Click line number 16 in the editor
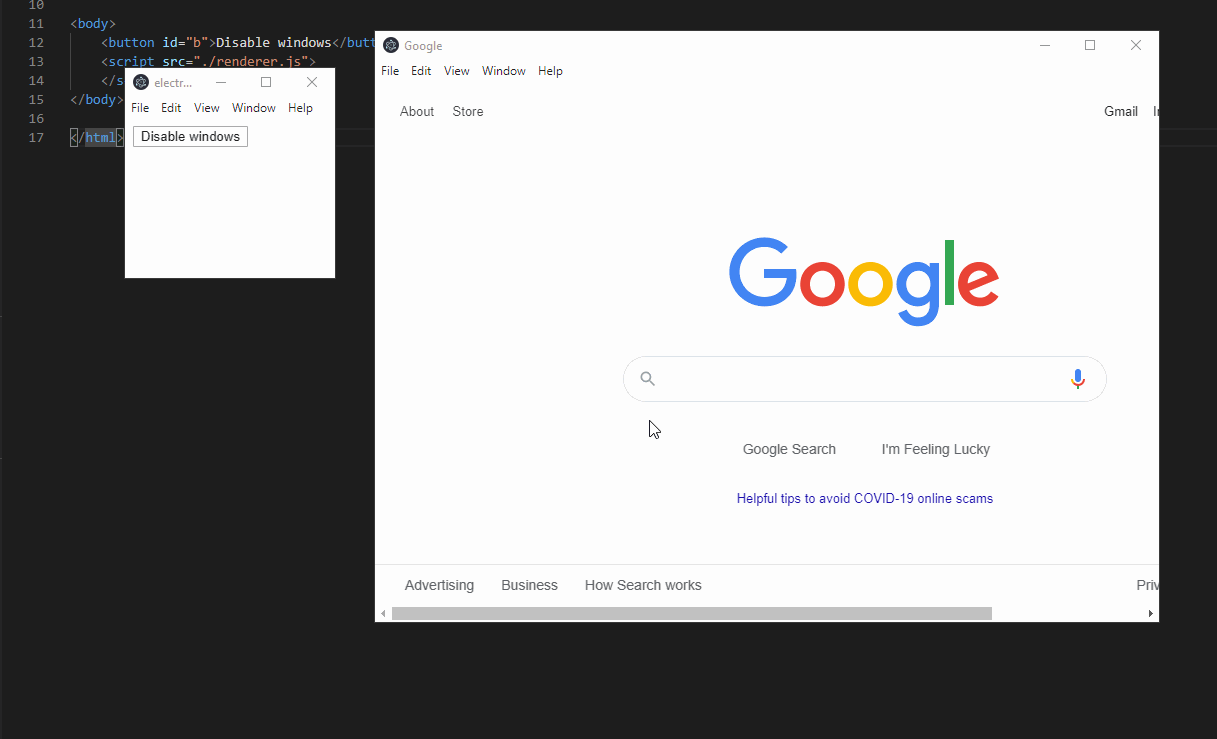Image resolution: width=1217 pixels, height=739 pixels. click(36, 119)
